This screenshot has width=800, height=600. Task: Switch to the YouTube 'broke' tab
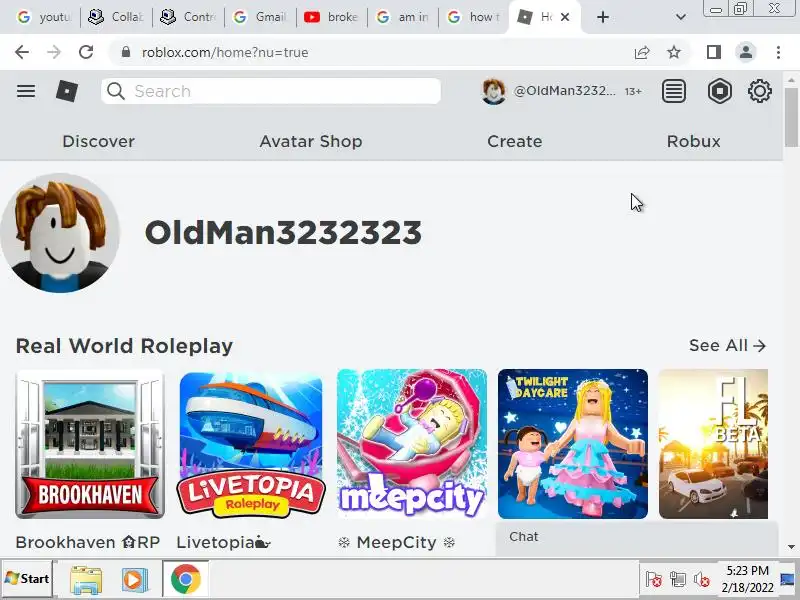pyautogui.click(x=331, y=17)
